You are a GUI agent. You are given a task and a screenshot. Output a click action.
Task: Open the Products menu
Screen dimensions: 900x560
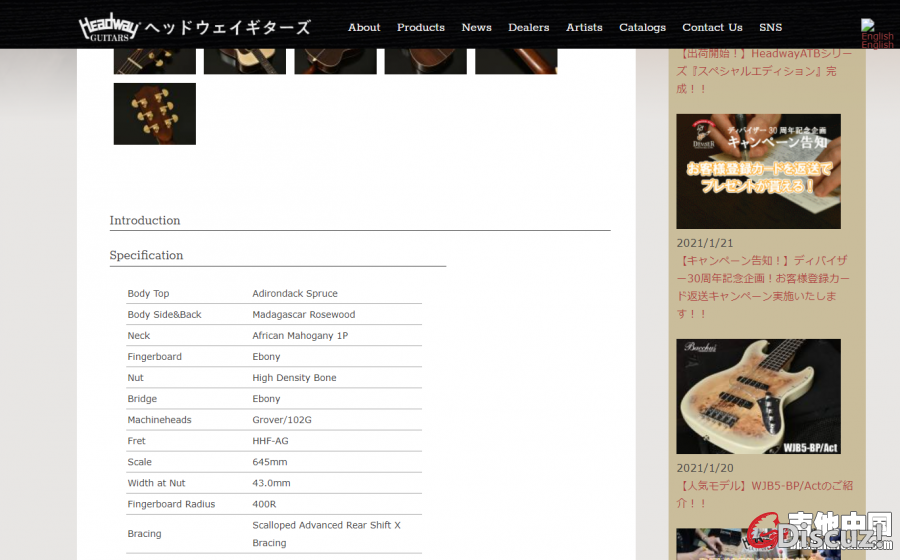click(x=420, y=27)
